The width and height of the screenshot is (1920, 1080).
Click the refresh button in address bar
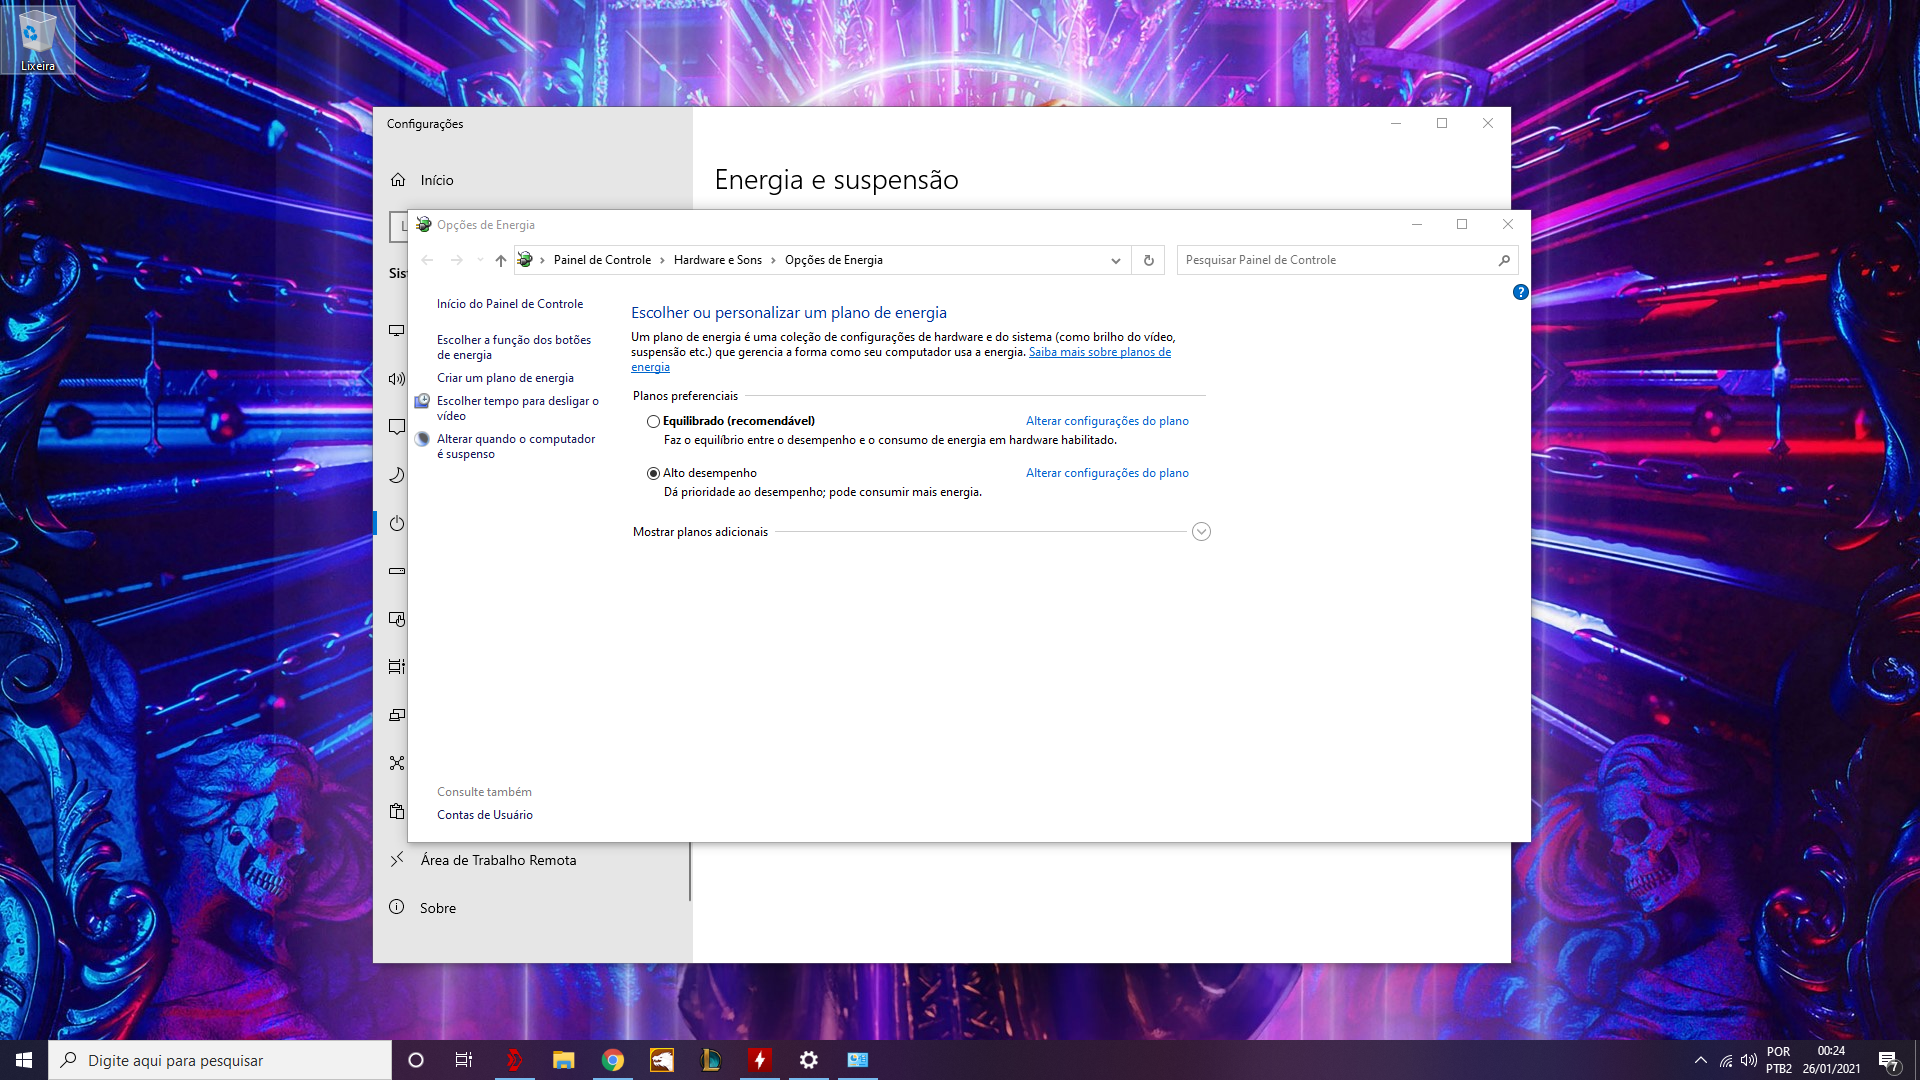(x=1148, y=260)
